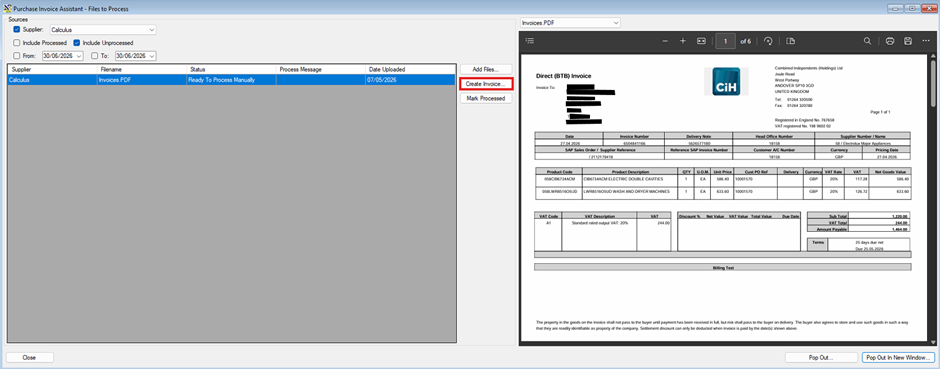This screenshot has height=369, width=940.
Task: Sort by the Filename column header
Action: pyautogui.click(x=141, y=69)
